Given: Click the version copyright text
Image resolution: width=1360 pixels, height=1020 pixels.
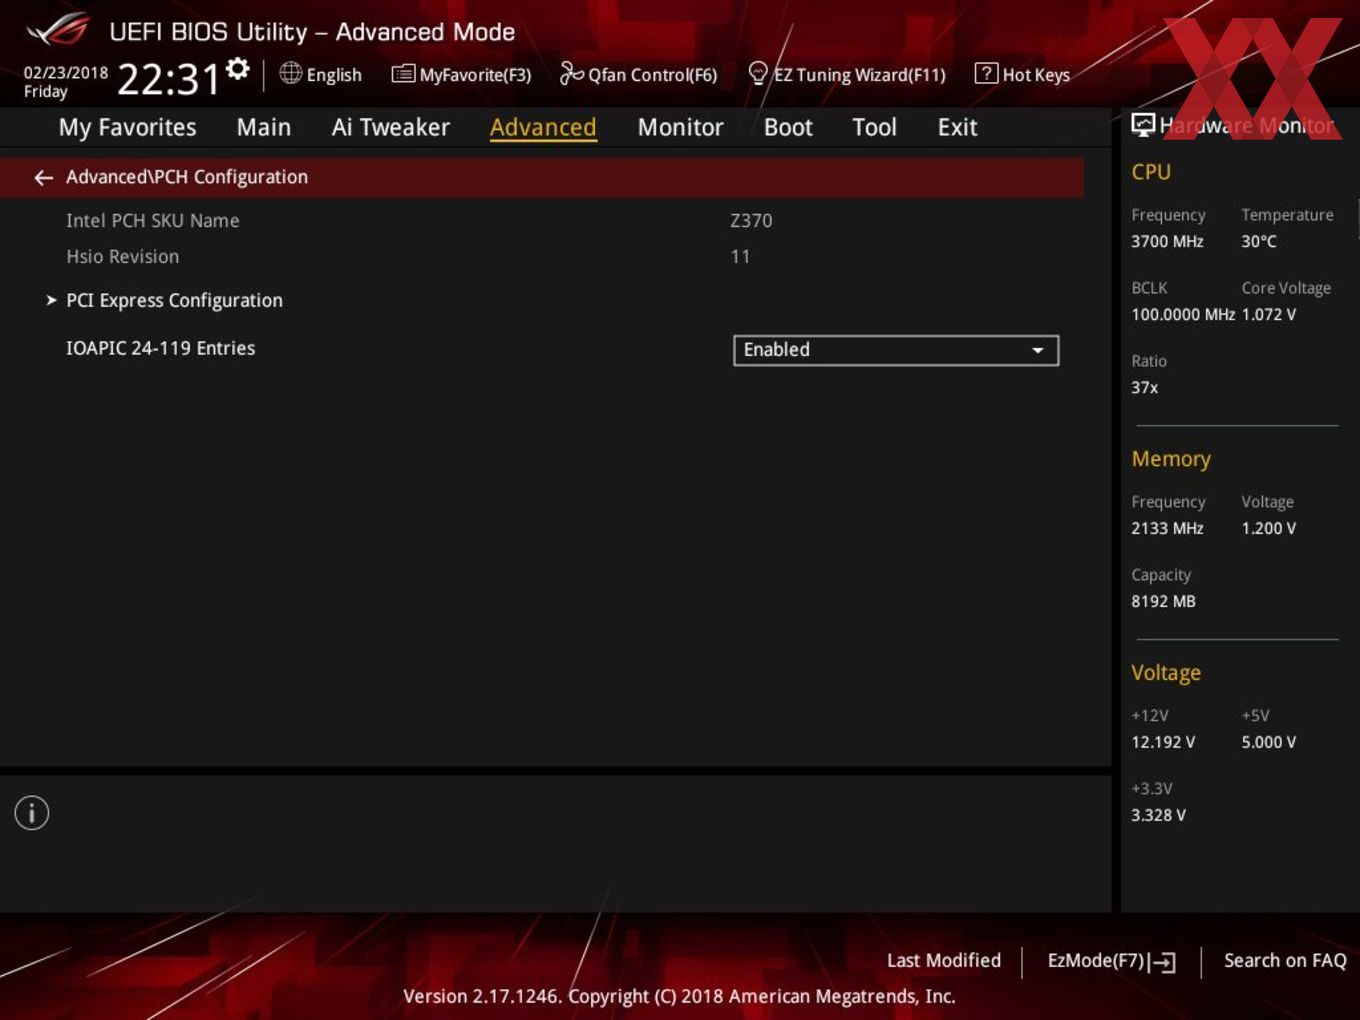Looking at the screenshot, I should 679,996.
